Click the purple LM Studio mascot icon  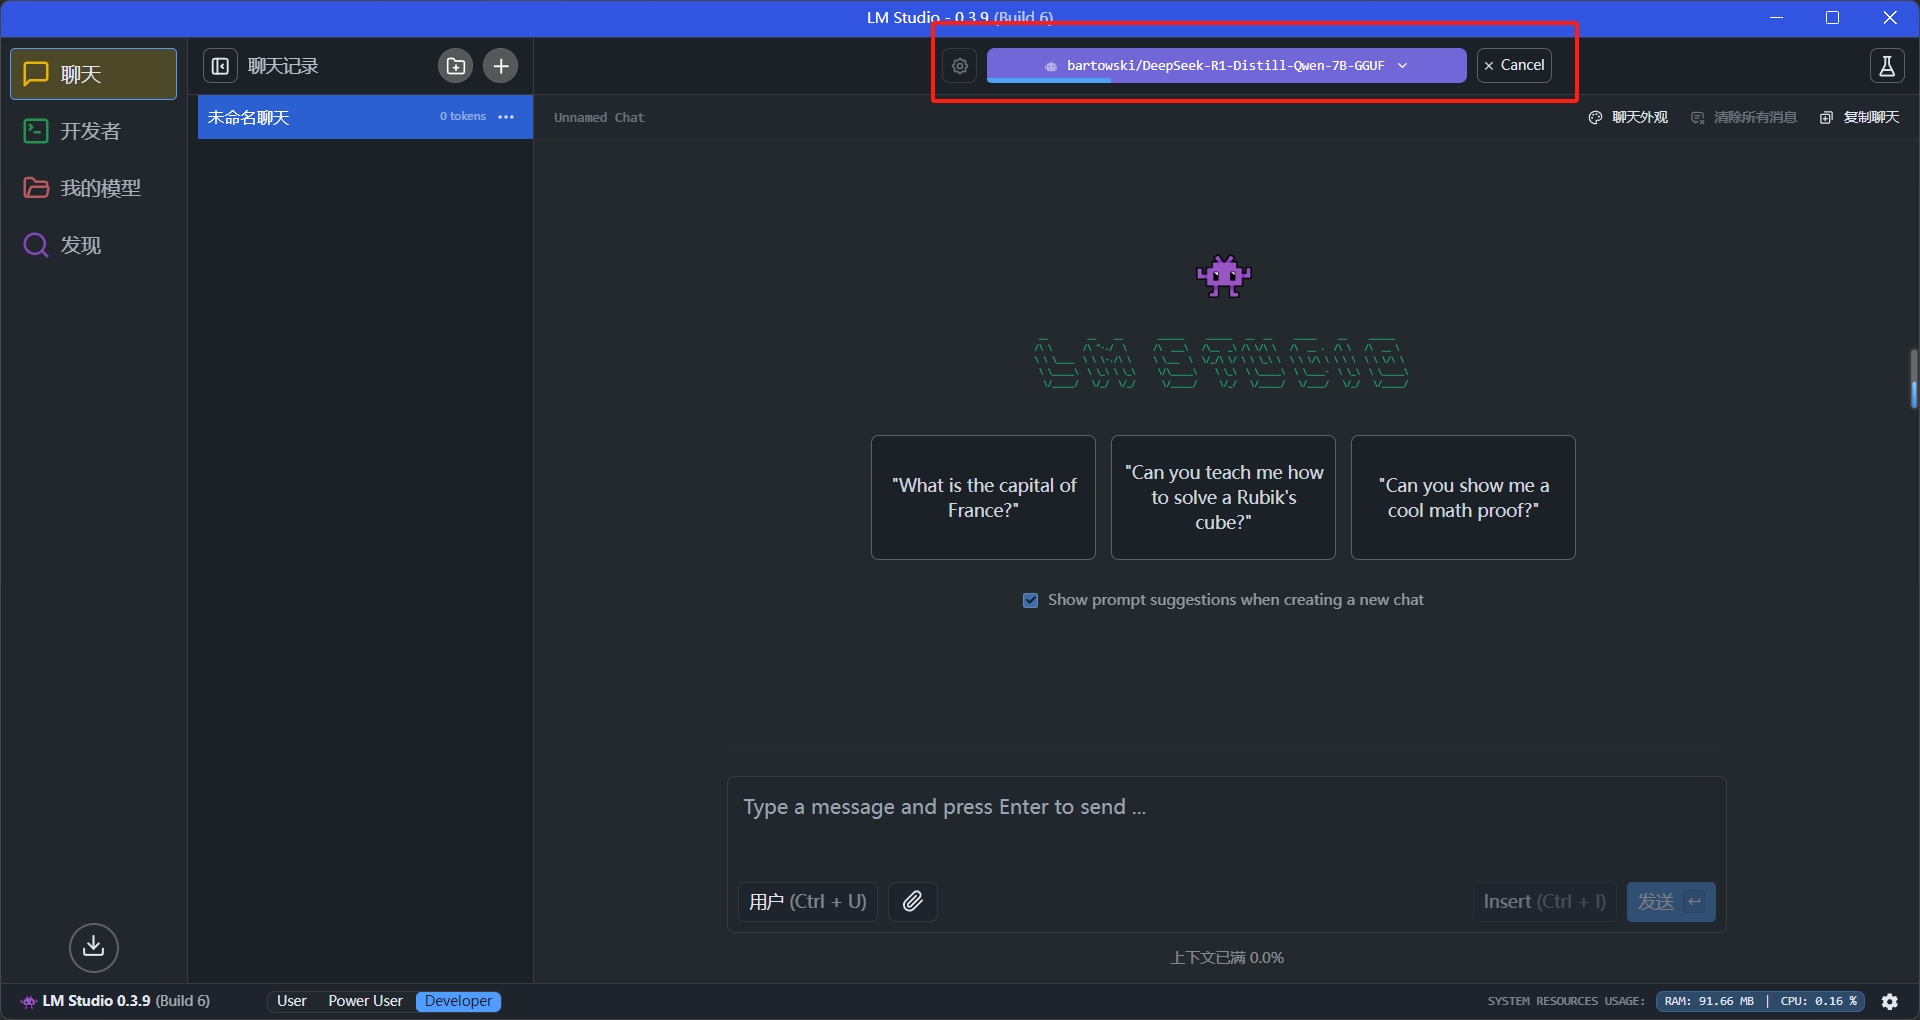tap(1224, 276)
